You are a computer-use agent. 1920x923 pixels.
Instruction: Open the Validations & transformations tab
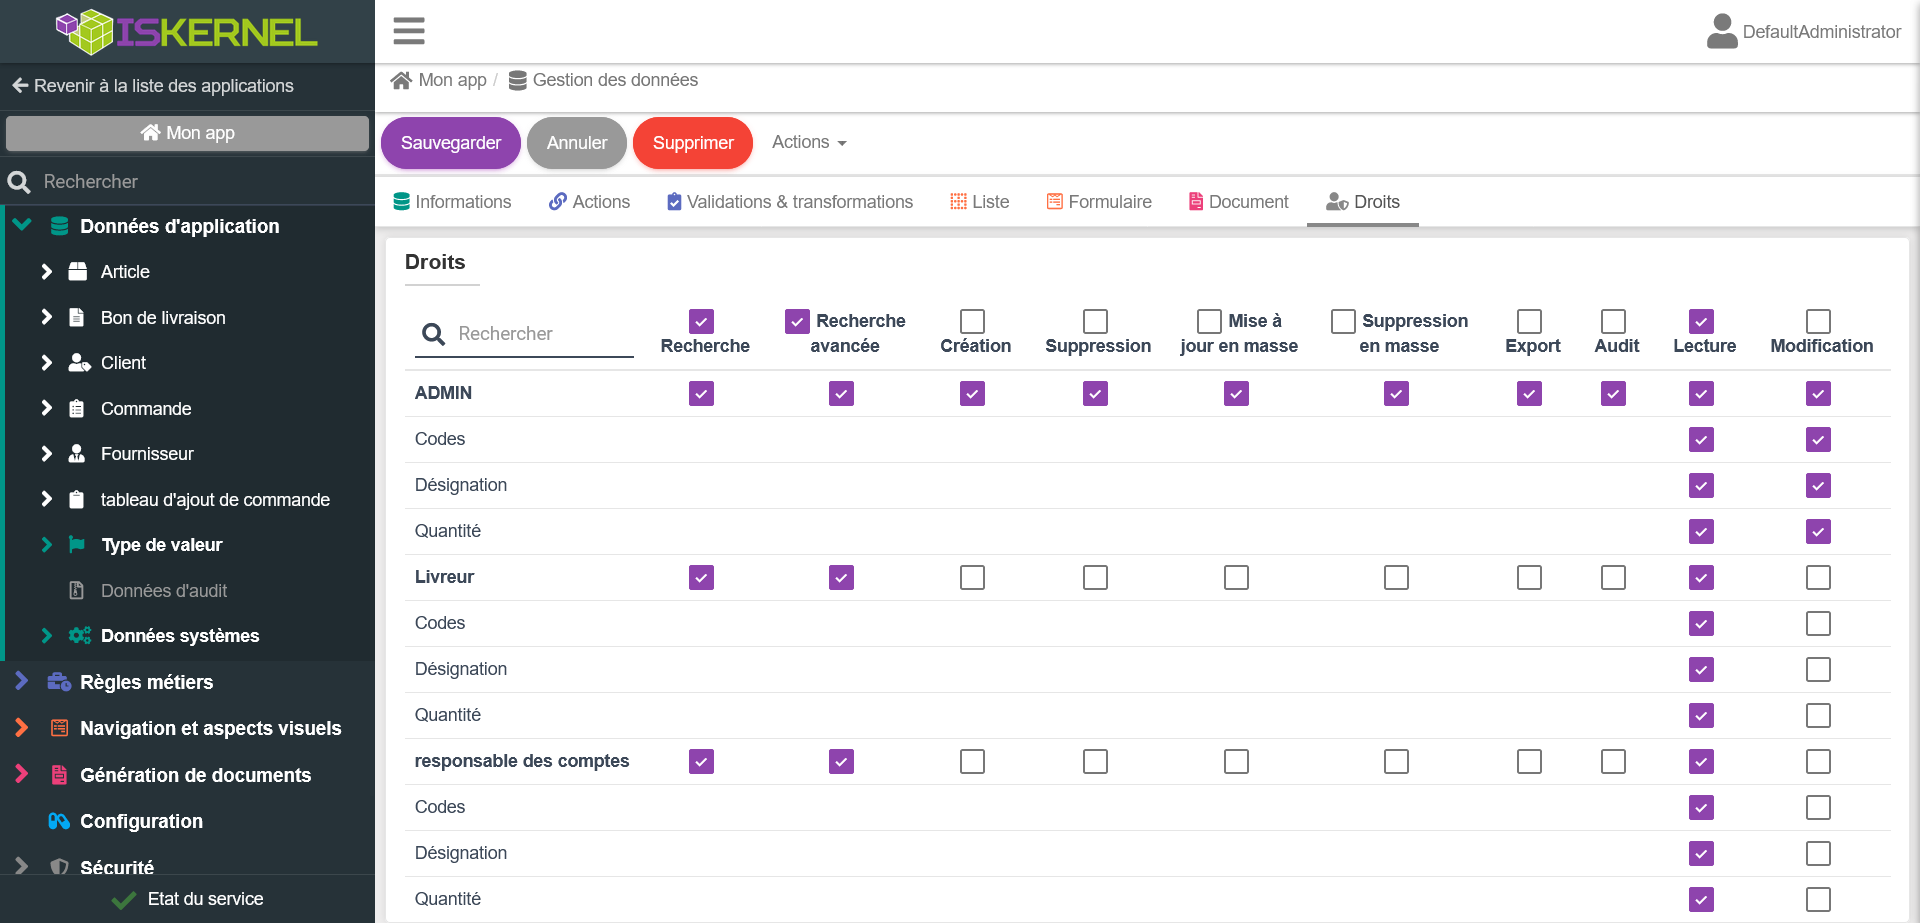tap(790, 202)
